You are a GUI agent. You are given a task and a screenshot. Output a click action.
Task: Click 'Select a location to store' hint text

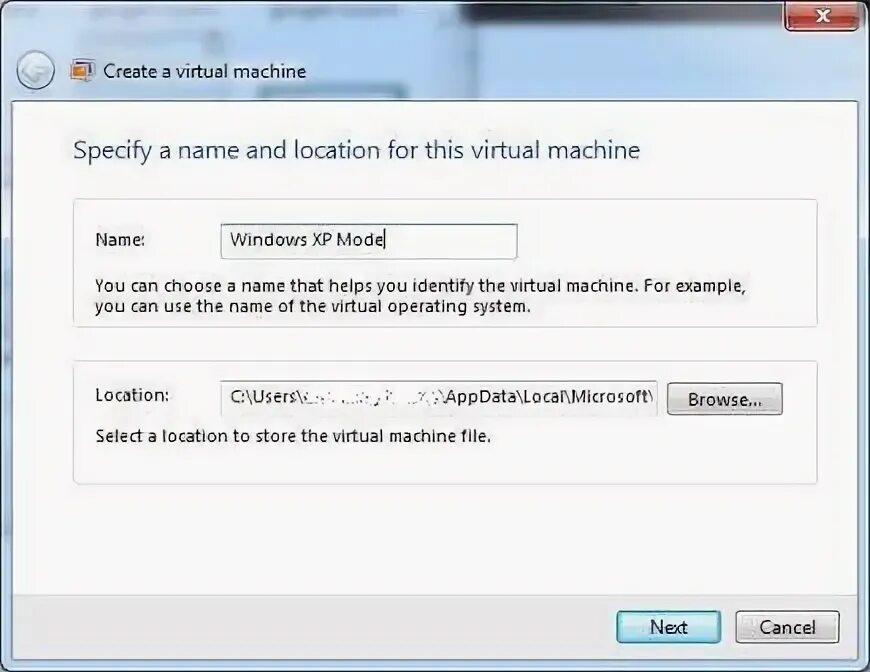pyautogui.click(x=293, y=436)
